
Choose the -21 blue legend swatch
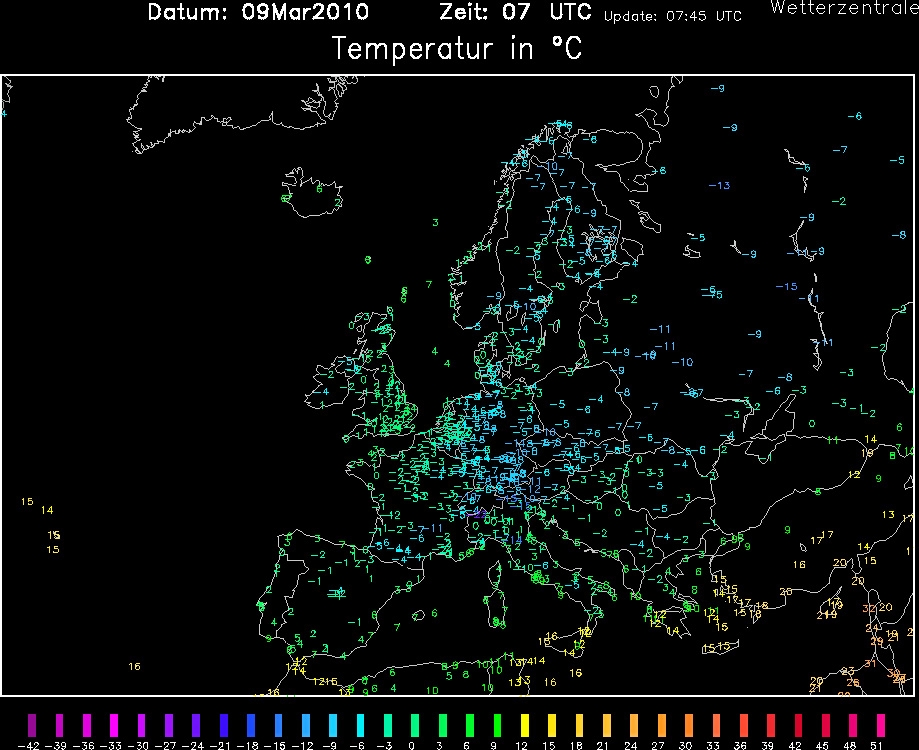tap(223, 725)
